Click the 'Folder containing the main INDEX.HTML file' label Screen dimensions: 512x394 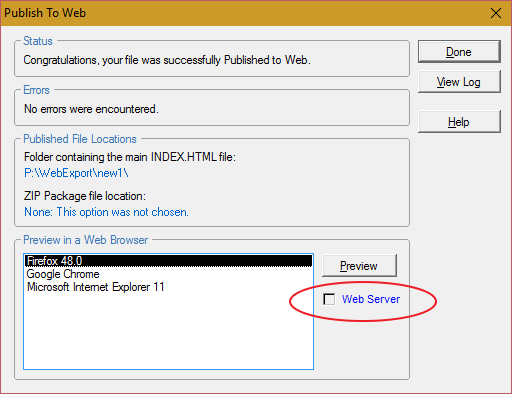click(x=130, y=157)
